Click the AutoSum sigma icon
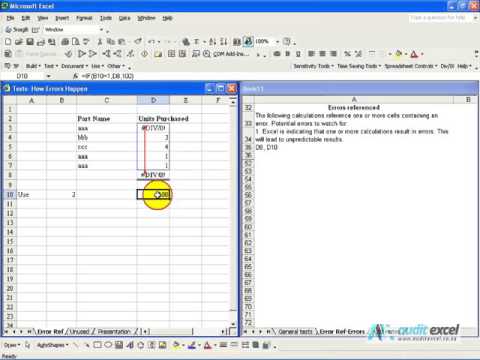This screenshot has width=480, height=360. (x=197, y=42)
